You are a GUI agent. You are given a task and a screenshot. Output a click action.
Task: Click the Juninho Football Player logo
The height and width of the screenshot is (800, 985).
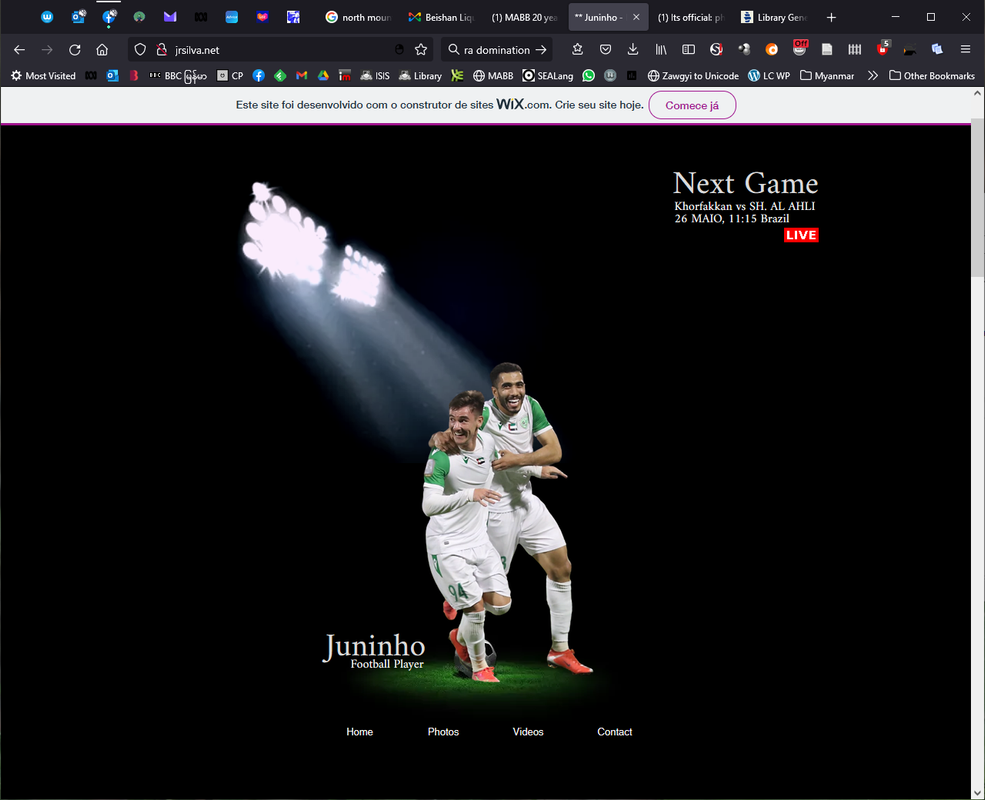(374, 651)
